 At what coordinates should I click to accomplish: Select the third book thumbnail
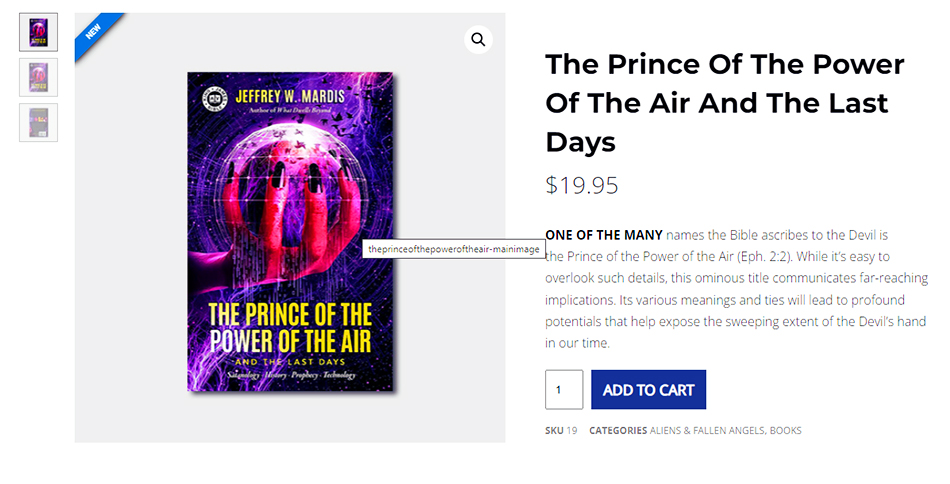(x=38, y=122)
